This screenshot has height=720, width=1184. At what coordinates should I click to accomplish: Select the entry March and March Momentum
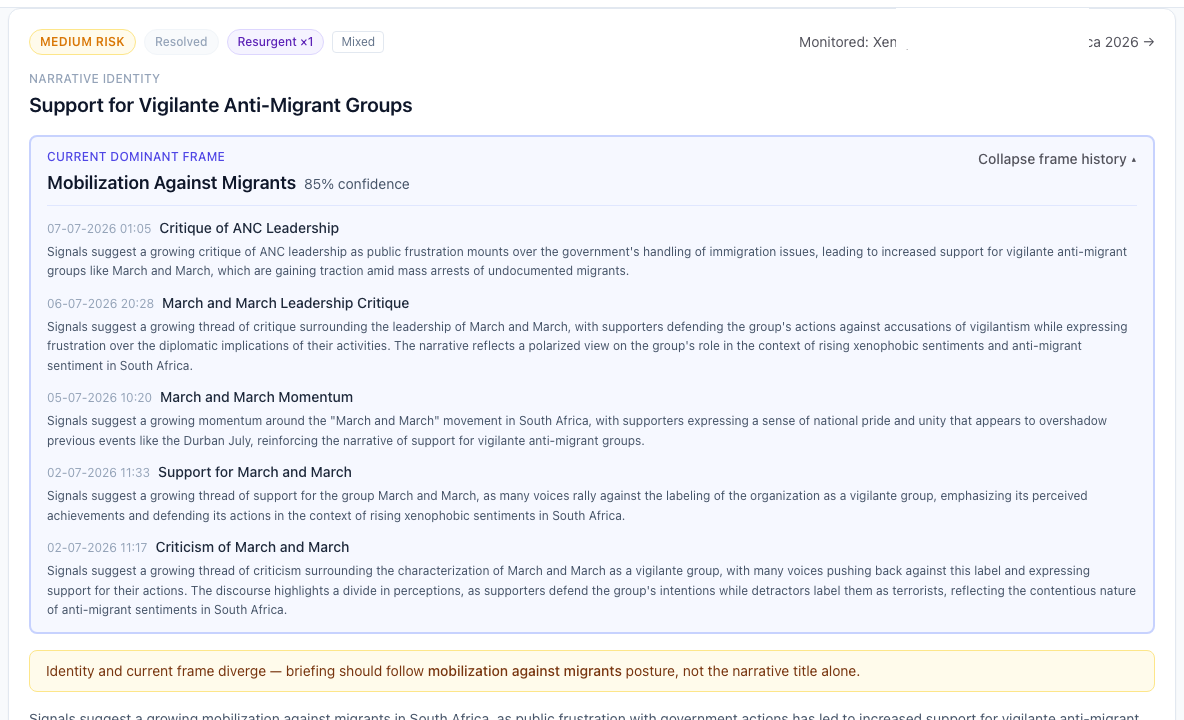[x=257, y=397]
